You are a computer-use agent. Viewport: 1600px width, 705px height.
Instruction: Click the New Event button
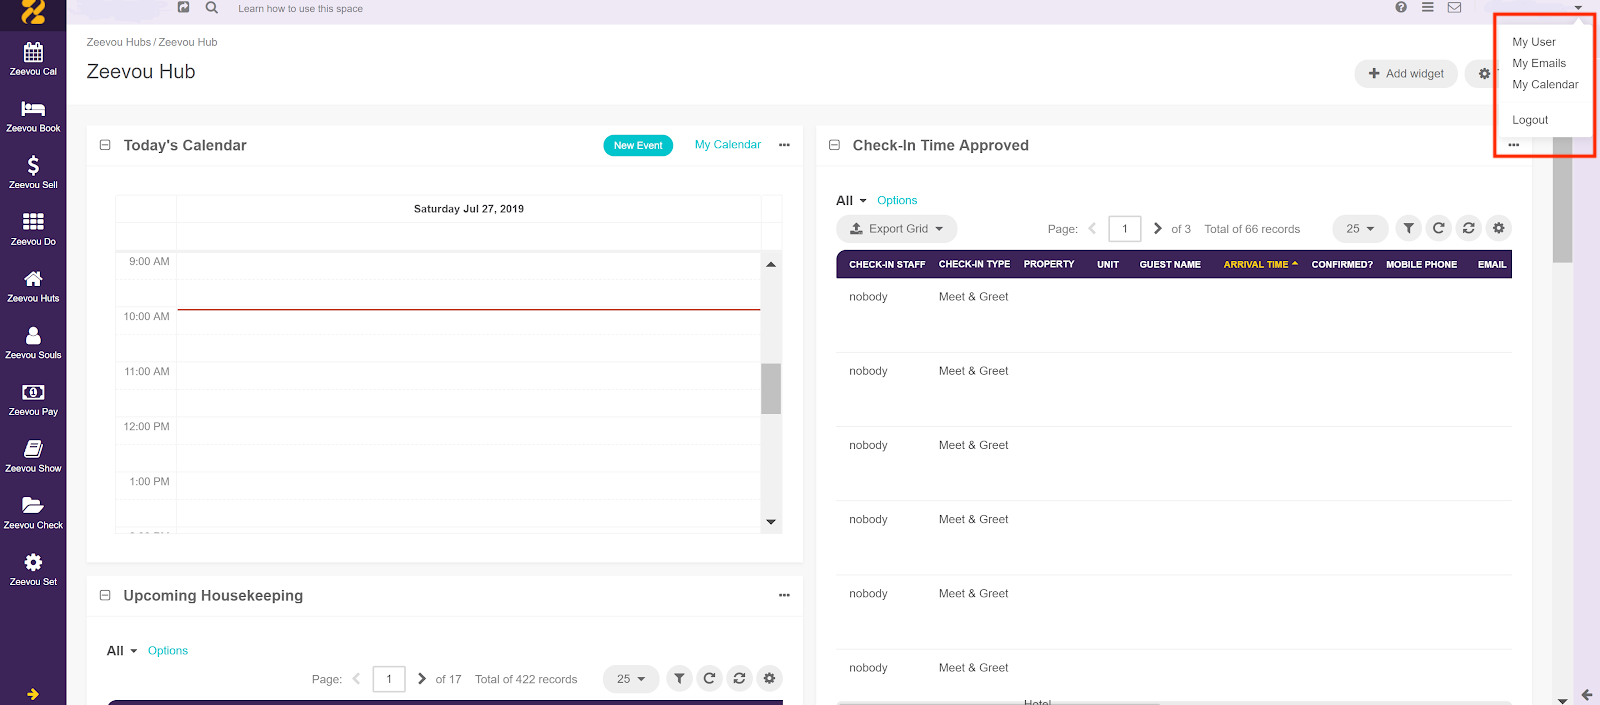[638, 145]
